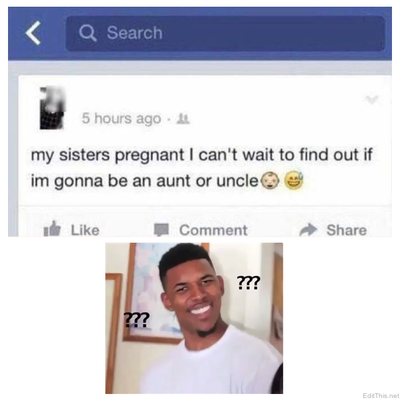Screen dimensions: 400x400
Task: Open the '5 hours ago' timestamp link
Action: [121, 118]
